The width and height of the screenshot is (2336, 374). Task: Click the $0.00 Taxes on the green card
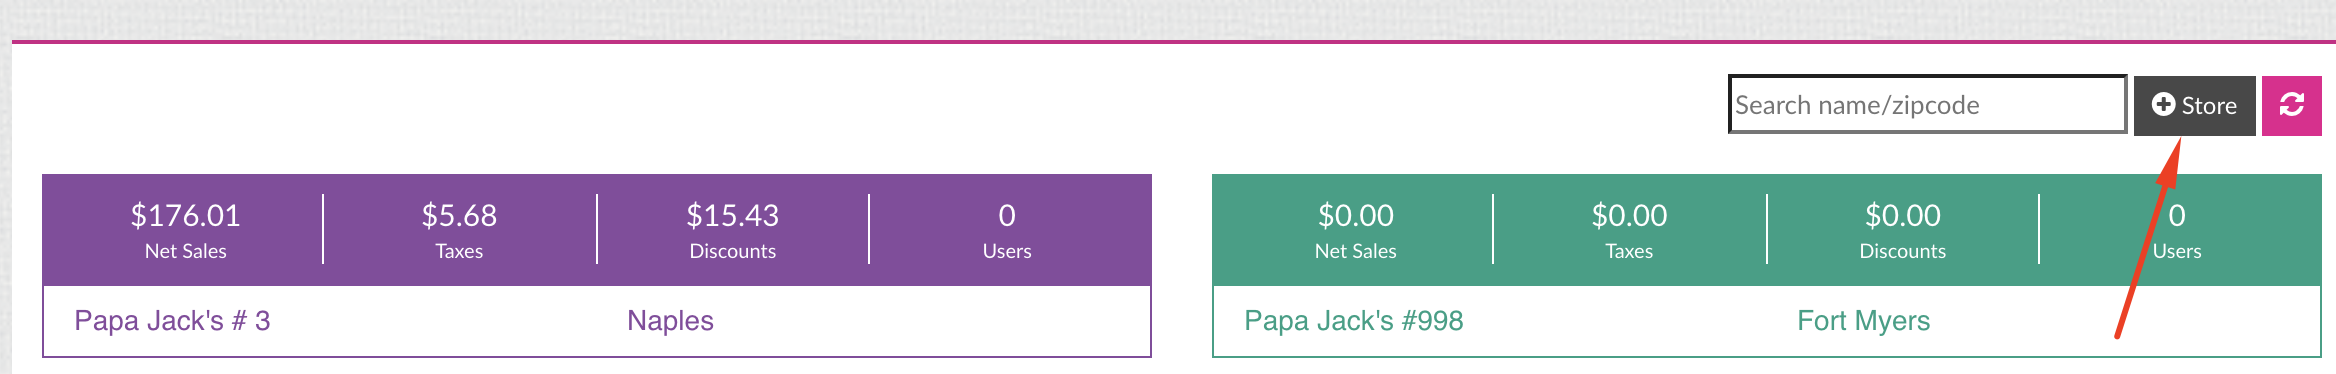(1629, 215)
